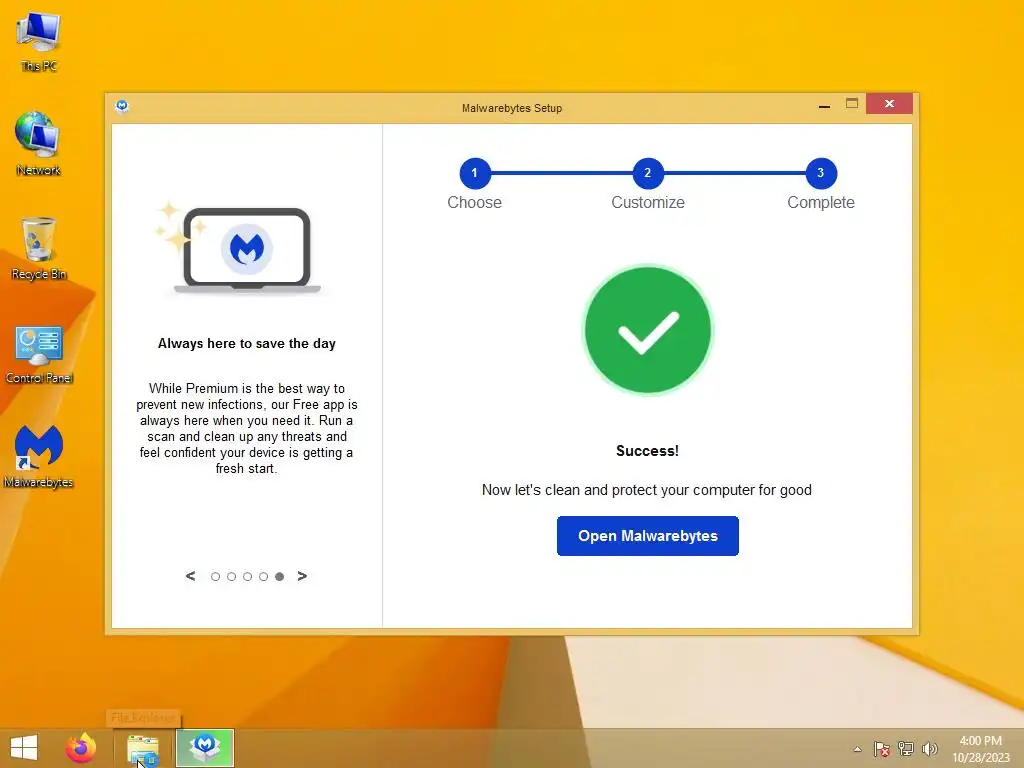Maximize the Malwarebytes Setup window
The width and height of the screenshot is (1024, 768).
(852, 104)
